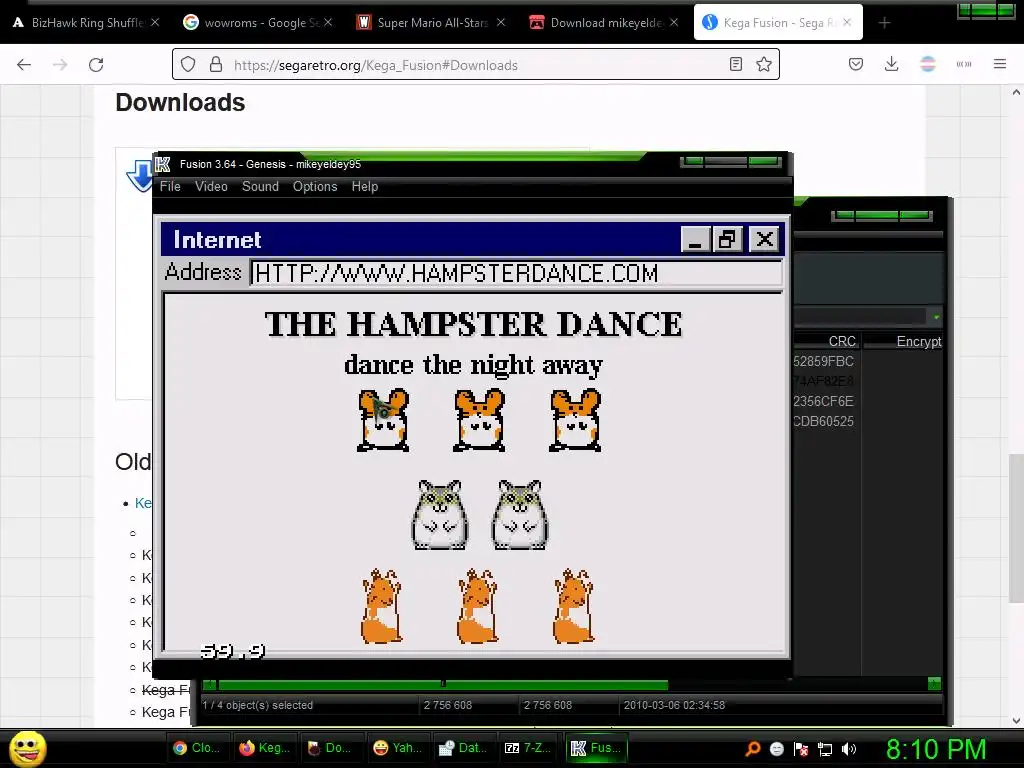Click the browser page vertical scrollbar
The image size is (1024, 768).
point(1016,528)
